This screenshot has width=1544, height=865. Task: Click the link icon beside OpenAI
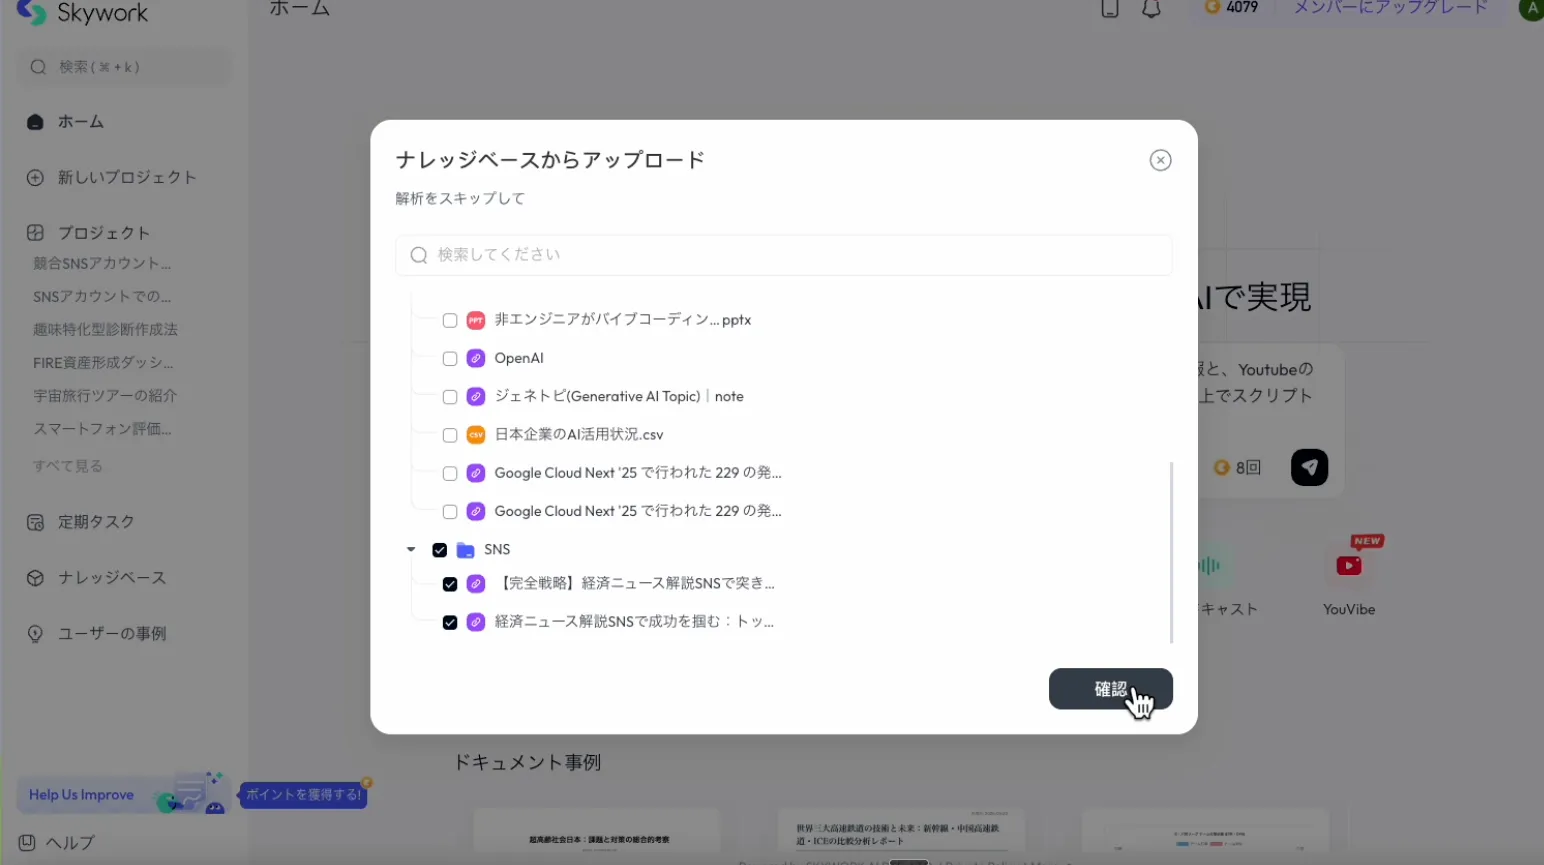pyautogui.click(x=476, y=358)
